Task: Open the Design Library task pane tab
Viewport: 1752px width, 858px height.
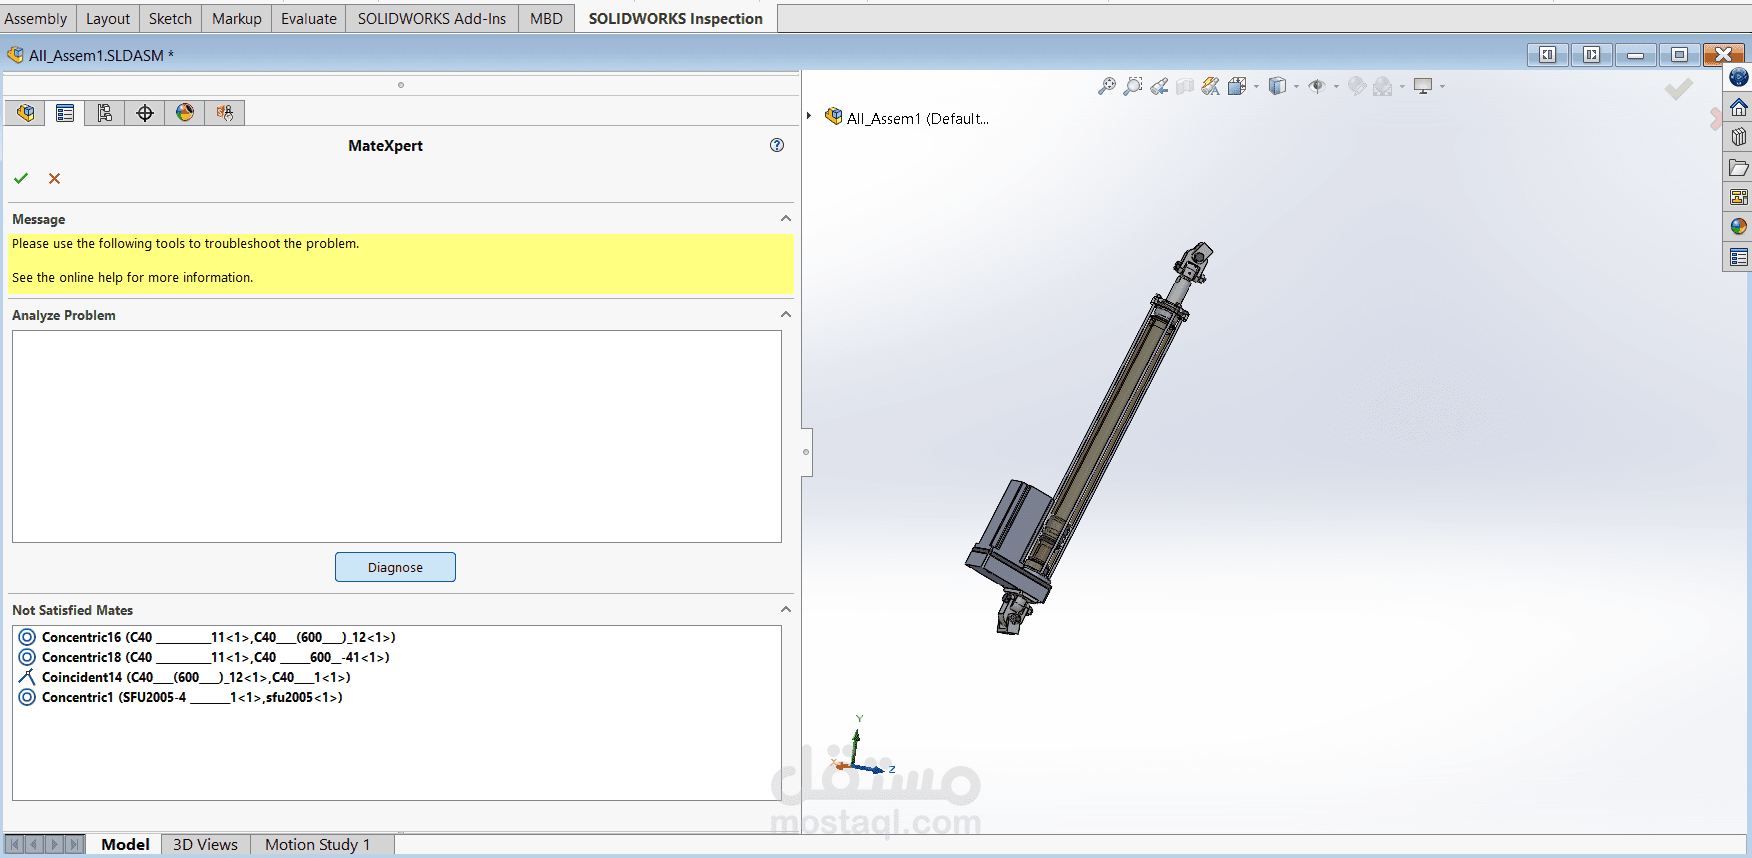Action: 1739,137
